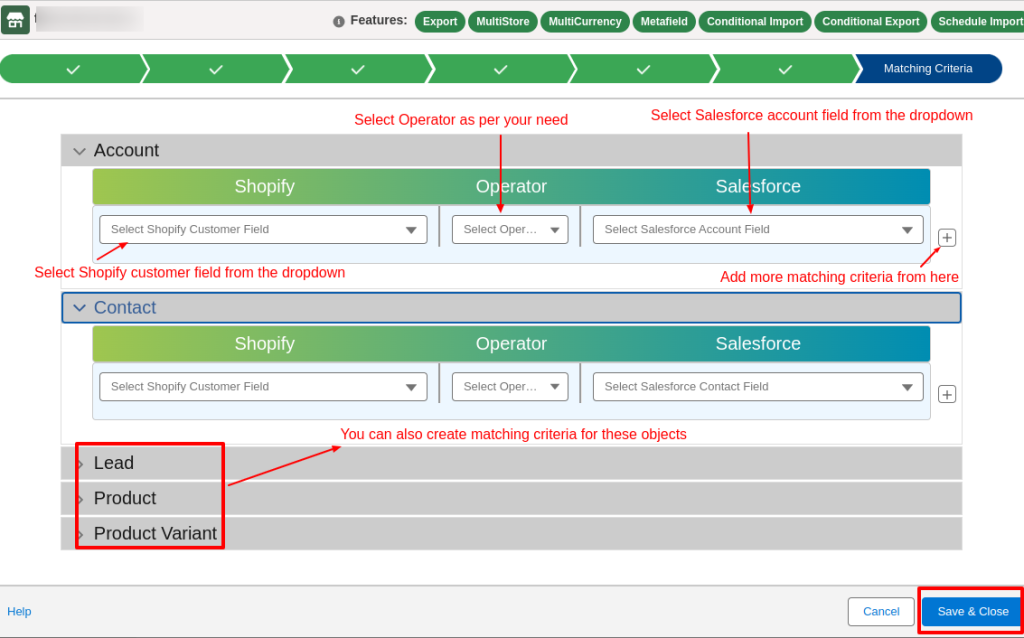Viewport: 1024px width, 638px height.
Task: Select the Metafield feature pill
Action: point(664,22)
